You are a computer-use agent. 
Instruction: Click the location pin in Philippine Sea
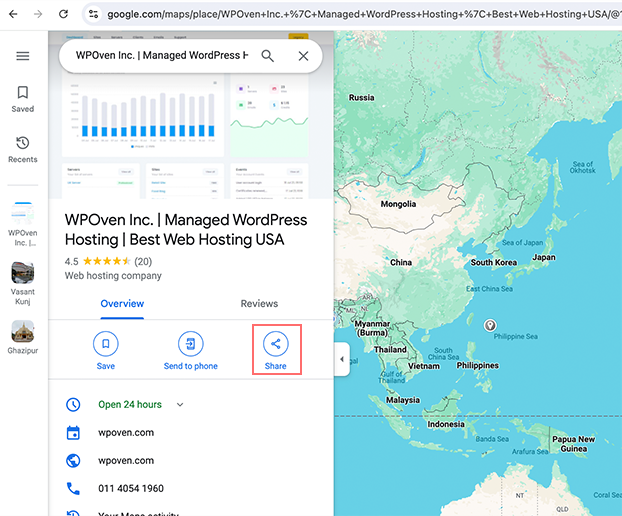point(490,325)
